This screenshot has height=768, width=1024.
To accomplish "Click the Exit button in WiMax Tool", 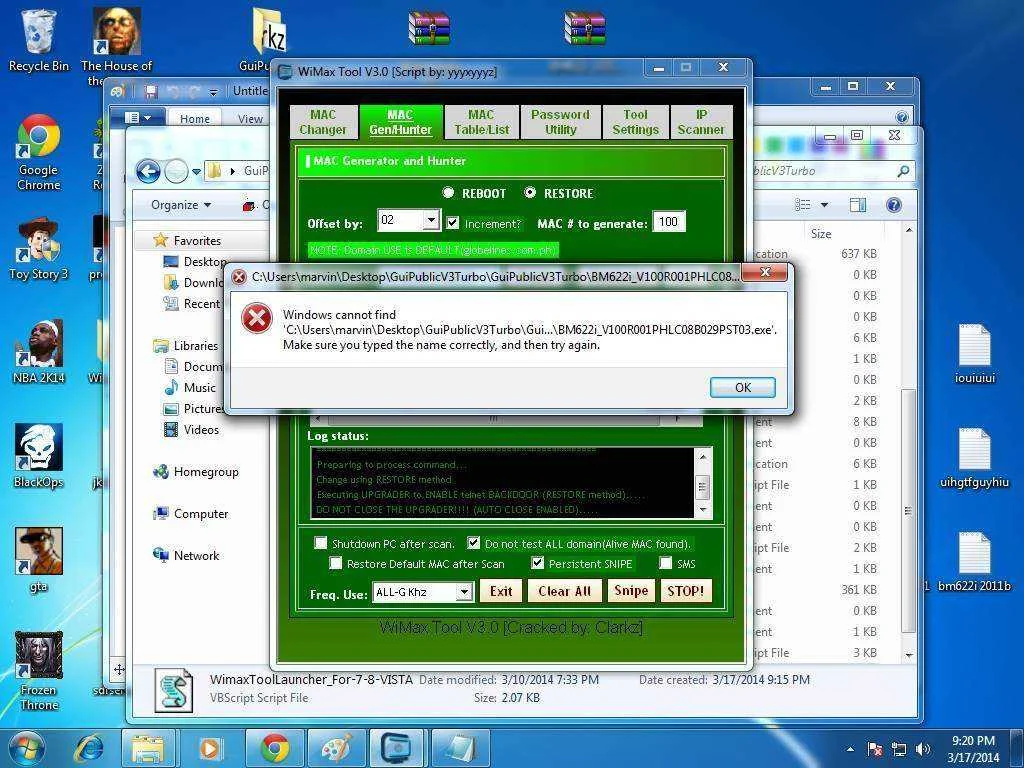I will point(501,591).
